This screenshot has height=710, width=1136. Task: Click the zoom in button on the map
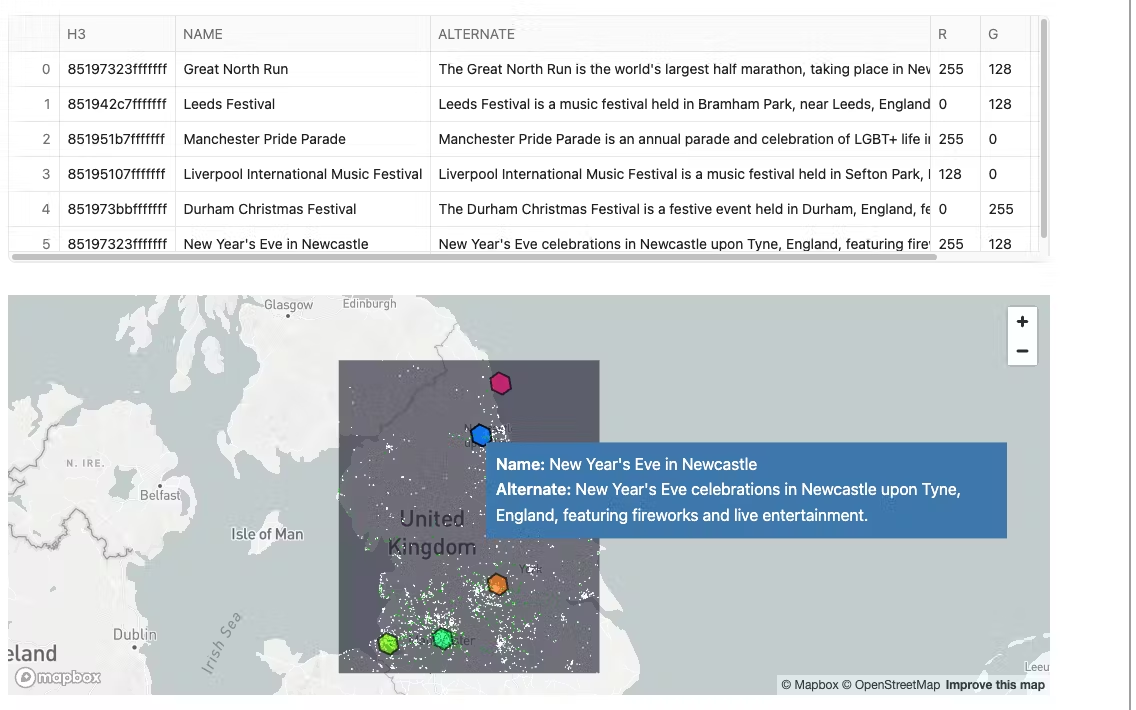click(1022, 321)
